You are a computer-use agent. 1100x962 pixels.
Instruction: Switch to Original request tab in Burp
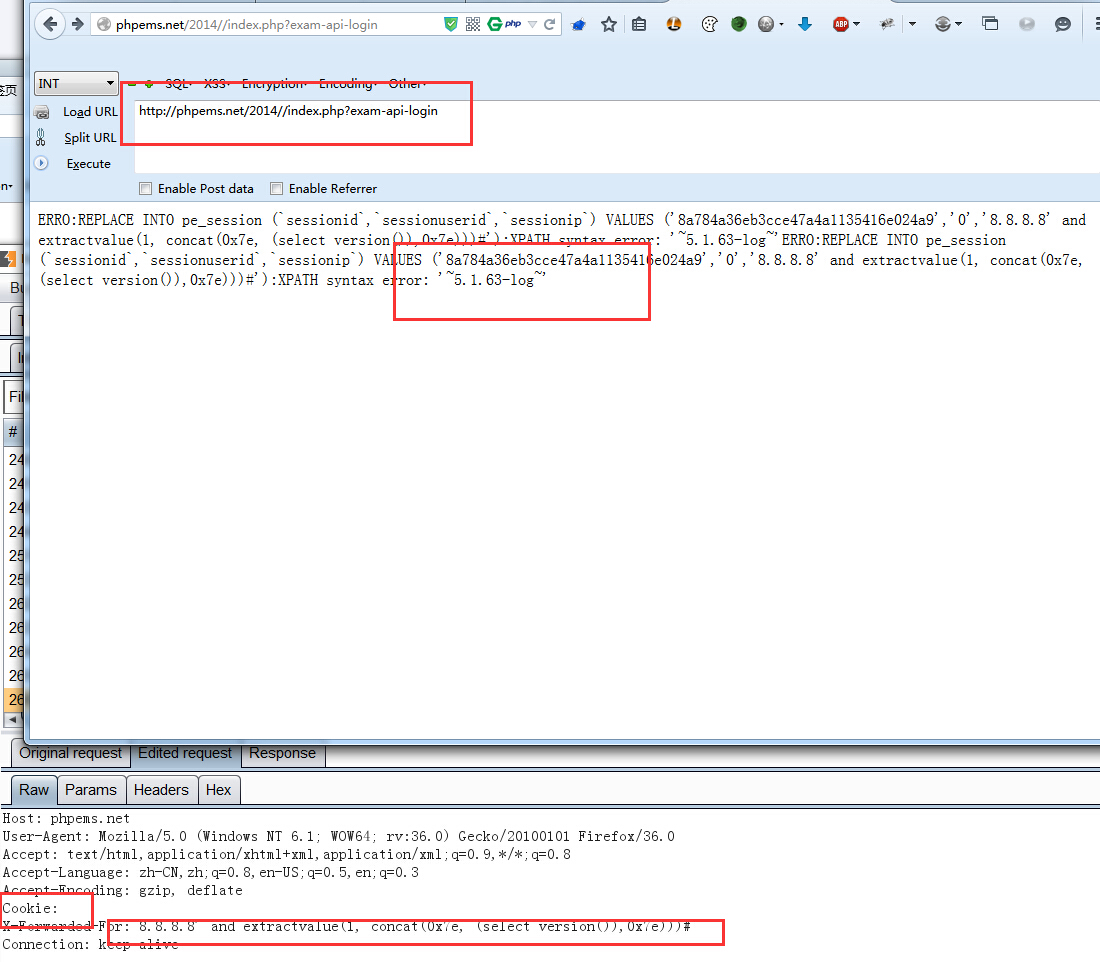click(70, 754)
